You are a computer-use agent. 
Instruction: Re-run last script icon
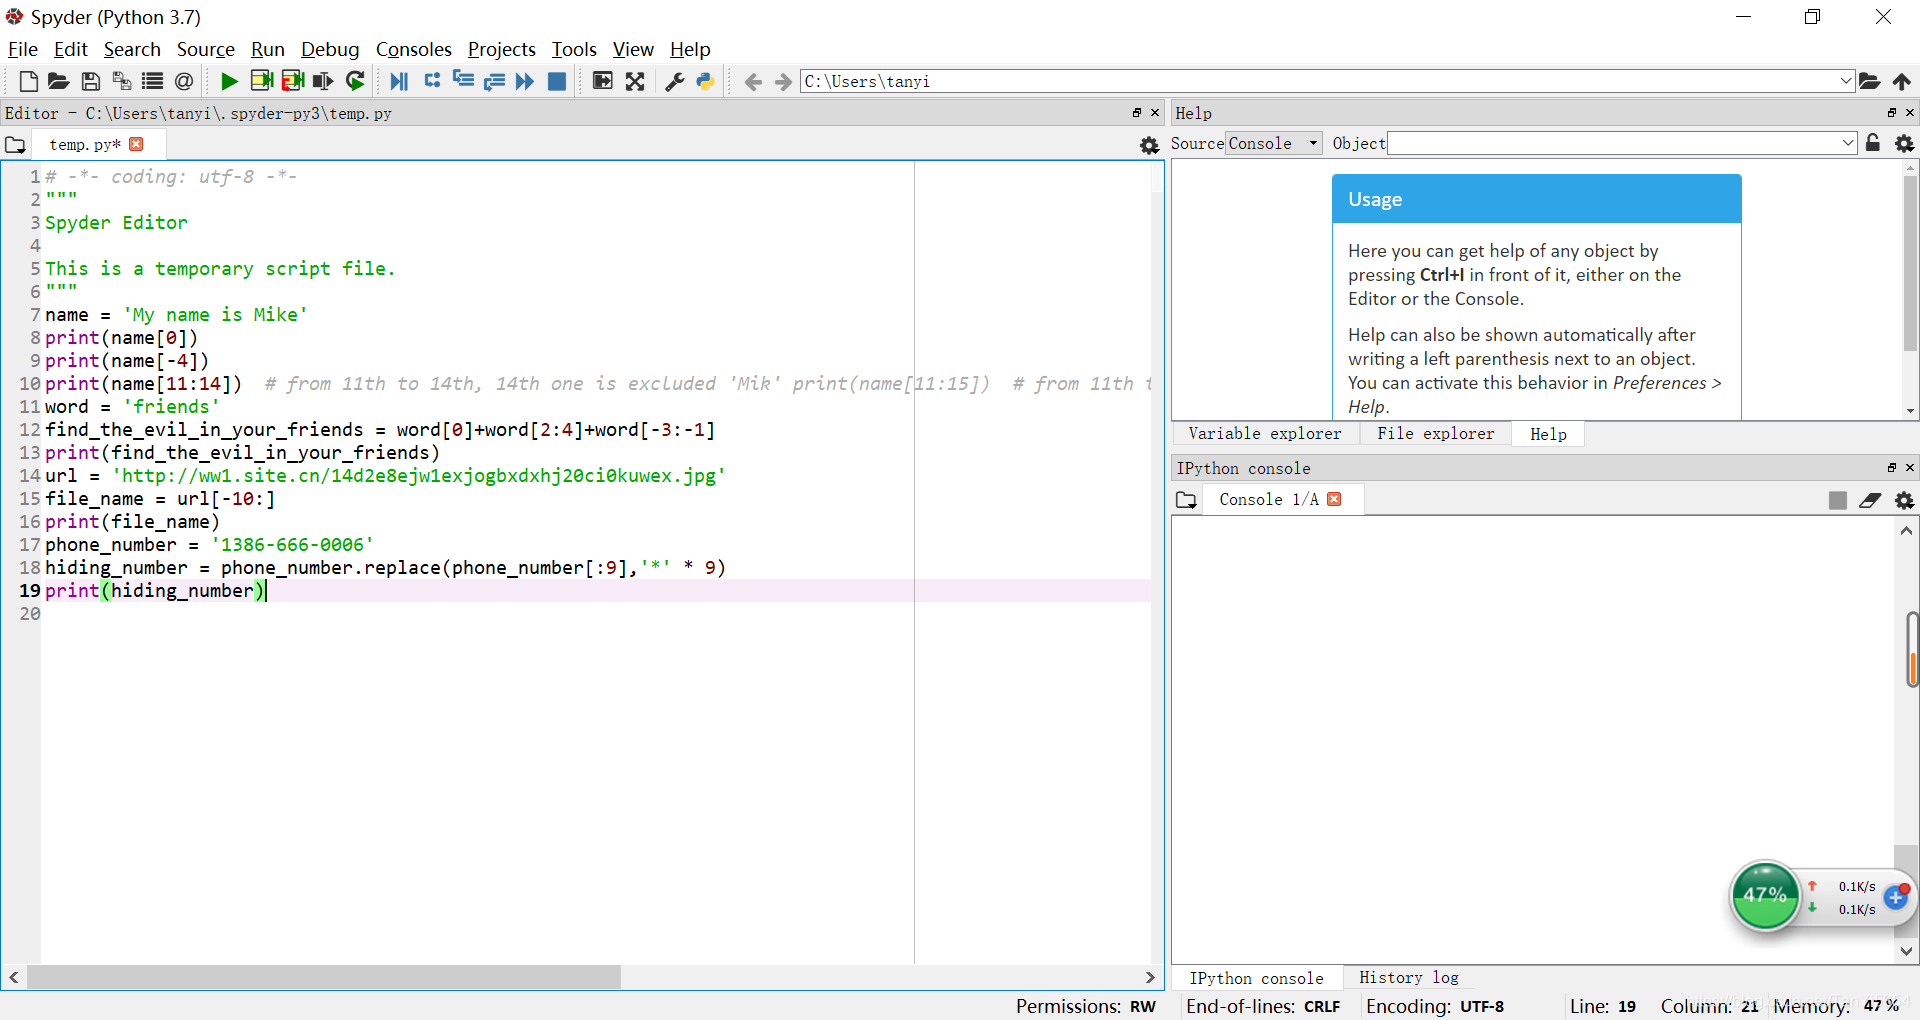355,81
